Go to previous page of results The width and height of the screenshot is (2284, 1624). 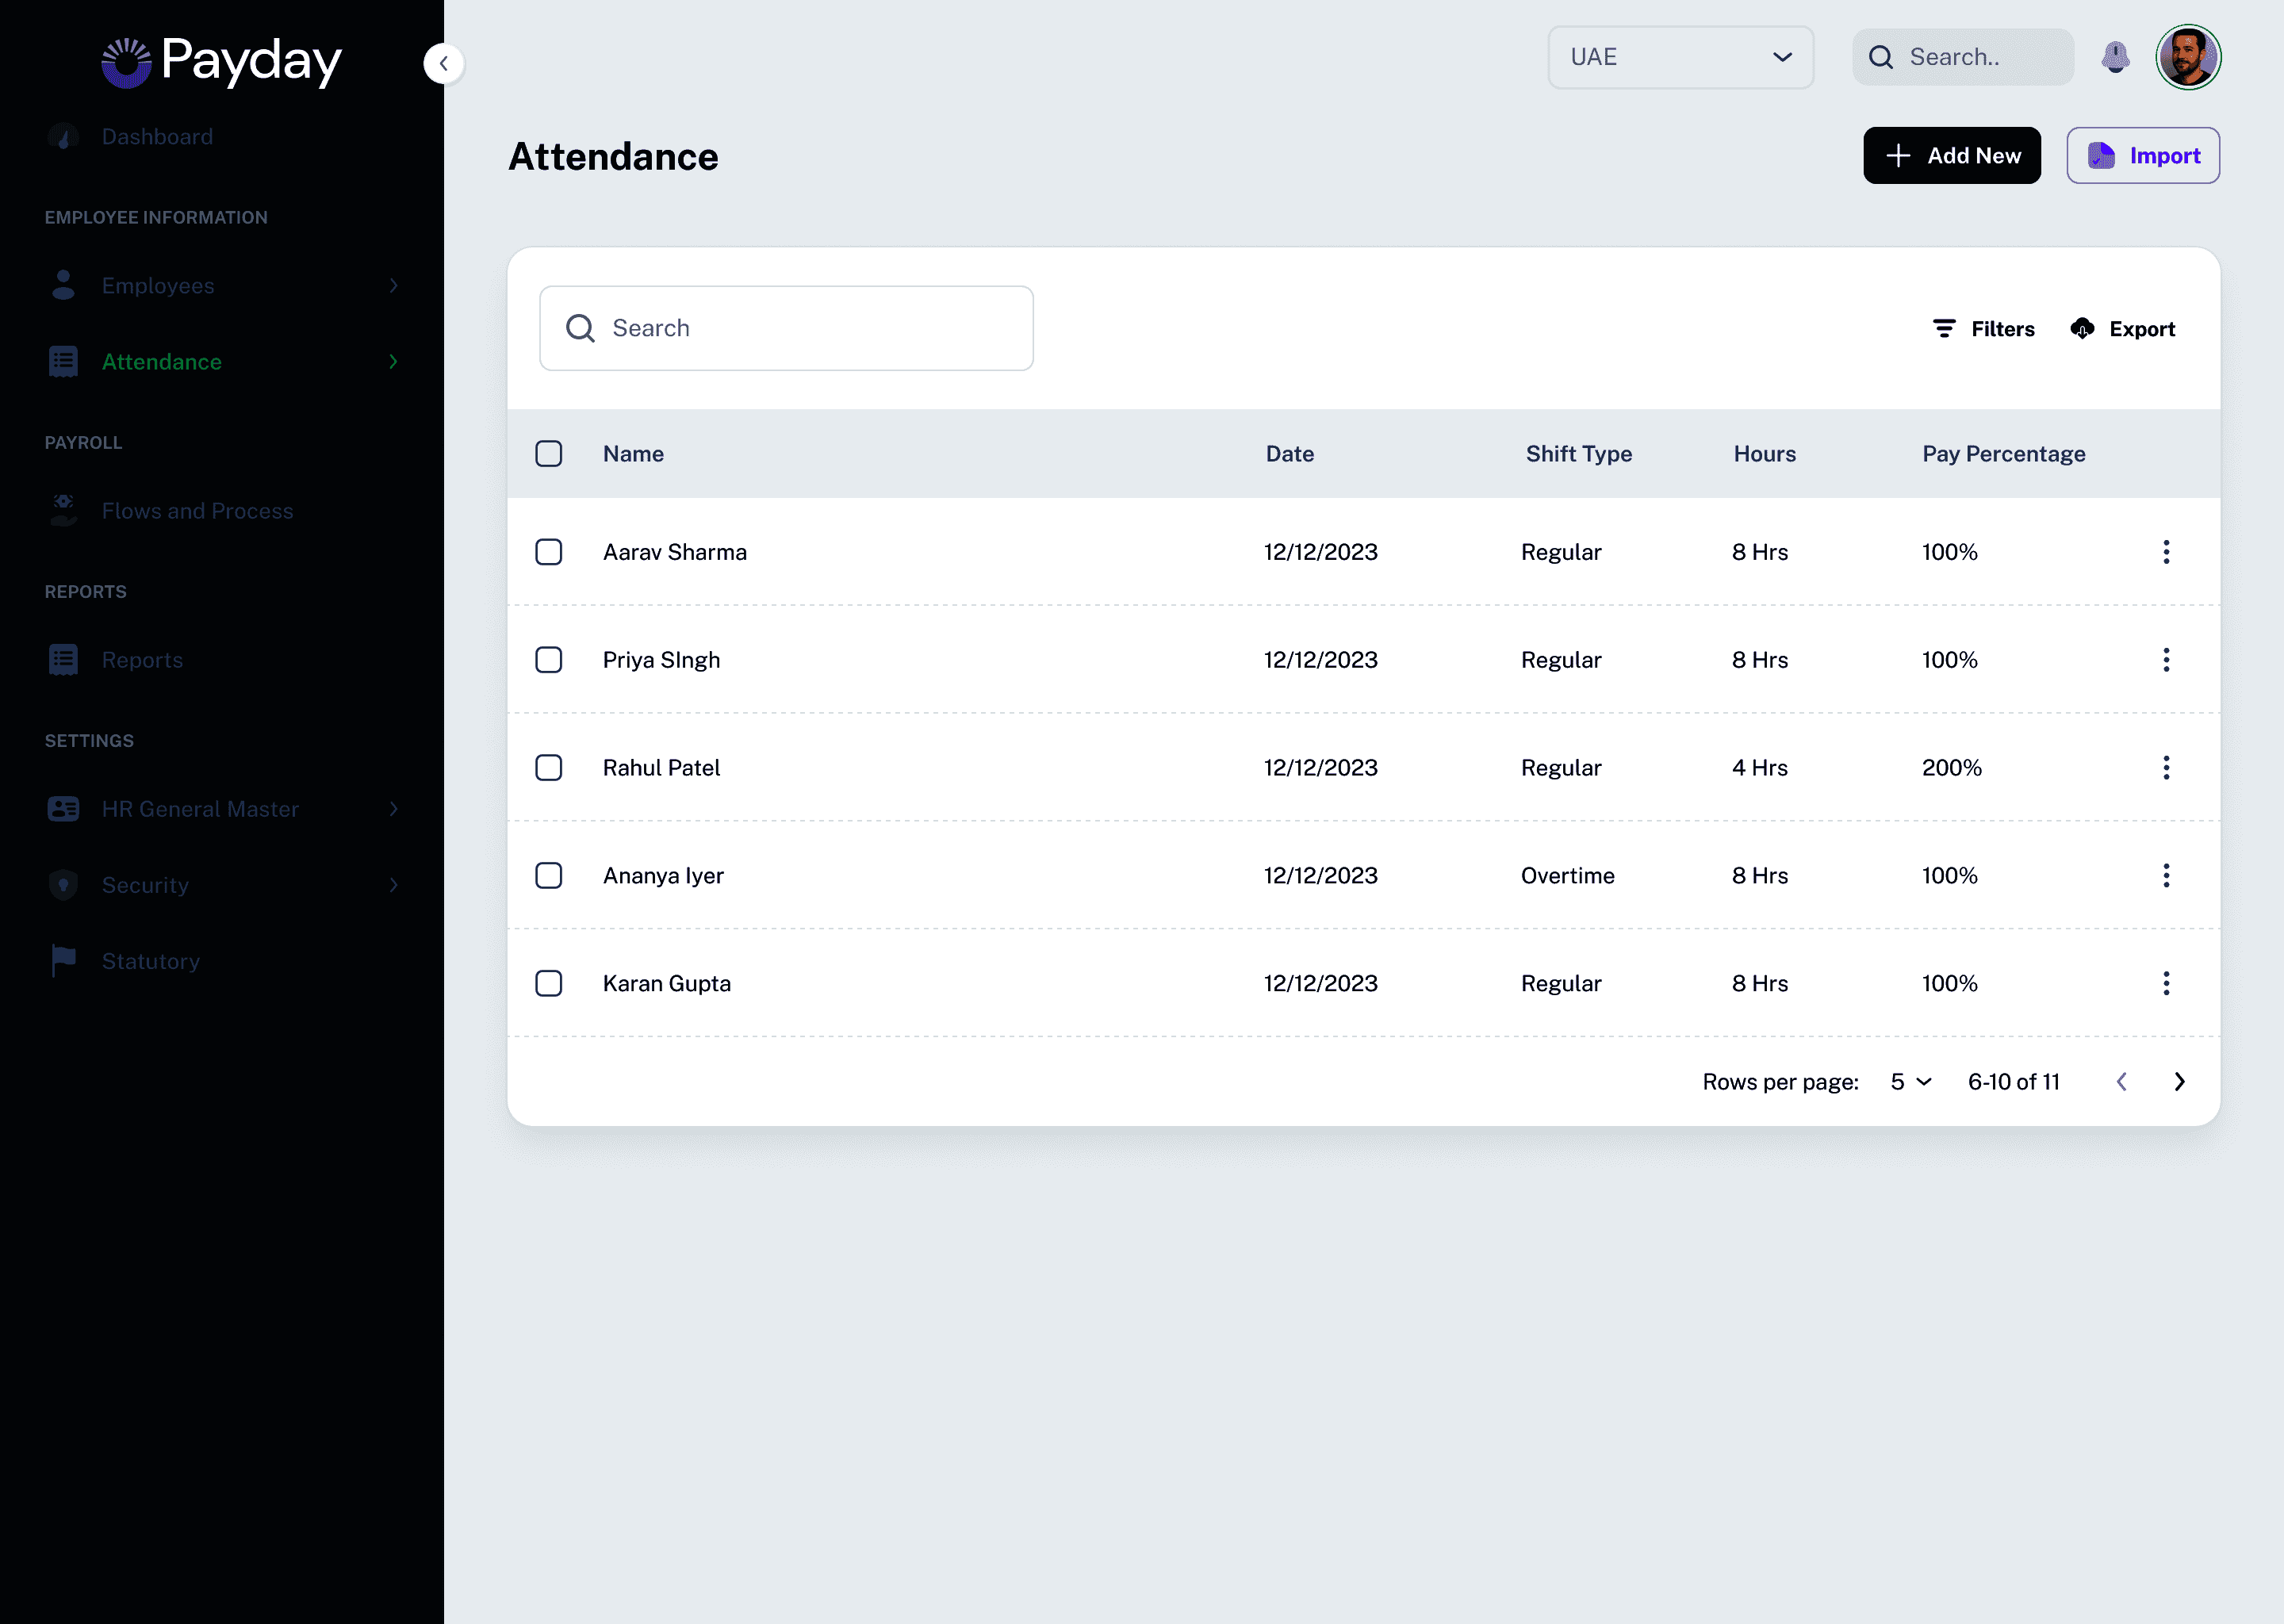[x=2121, y=1082]
